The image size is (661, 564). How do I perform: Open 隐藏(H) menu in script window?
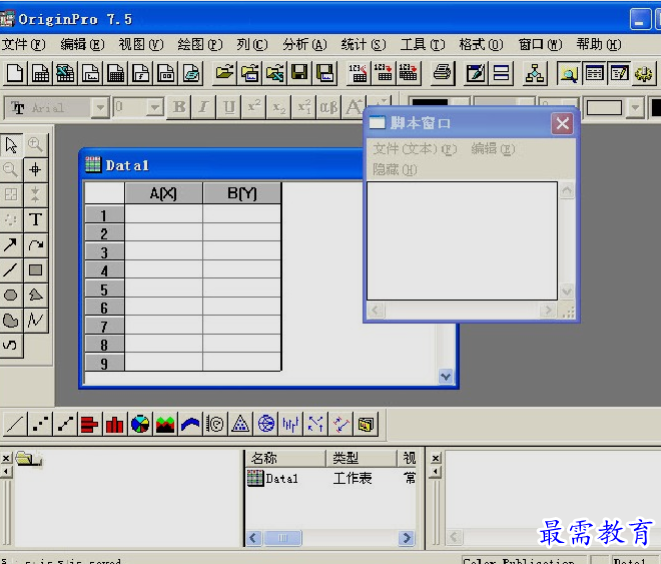point(395,169)
